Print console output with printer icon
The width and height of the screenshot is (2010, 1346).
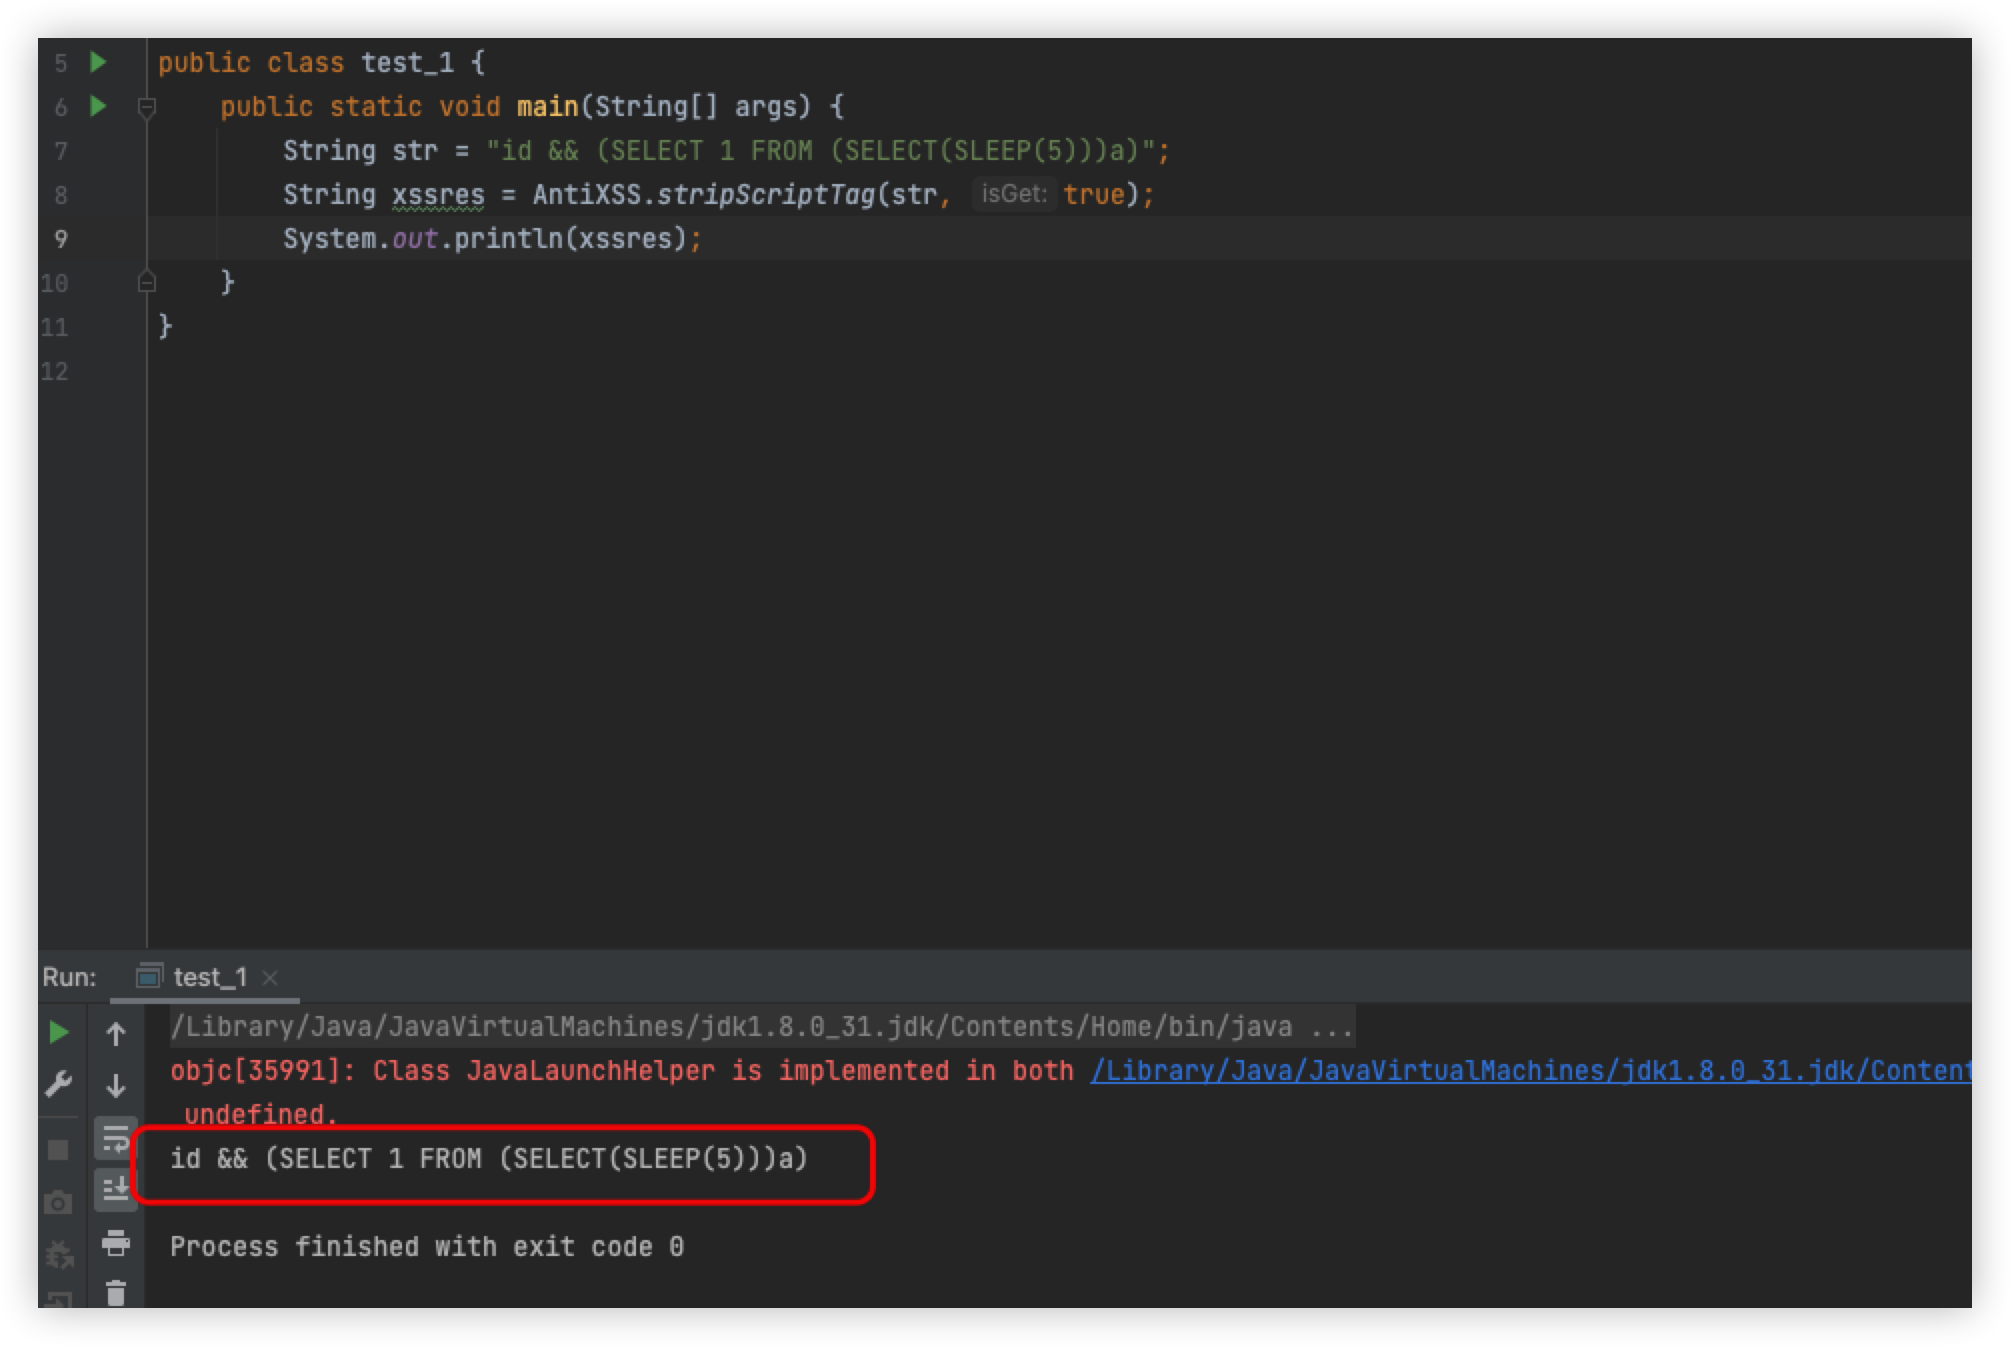[116, 1243]
